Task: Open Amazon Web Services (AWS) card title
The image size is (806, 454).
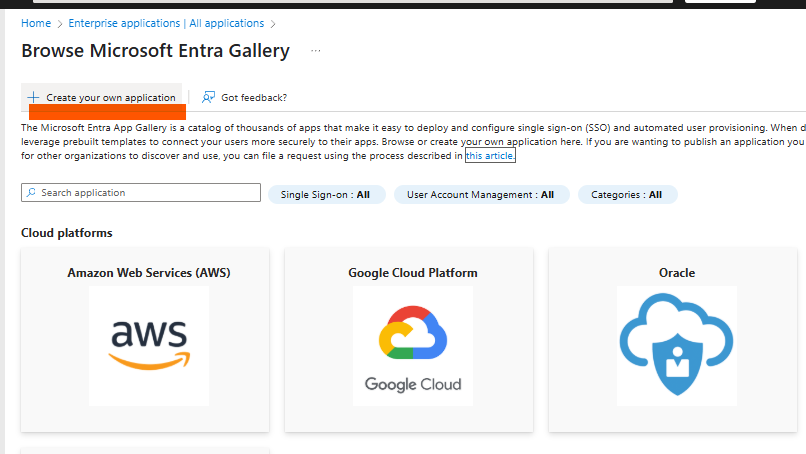Action: coord(149,273)
